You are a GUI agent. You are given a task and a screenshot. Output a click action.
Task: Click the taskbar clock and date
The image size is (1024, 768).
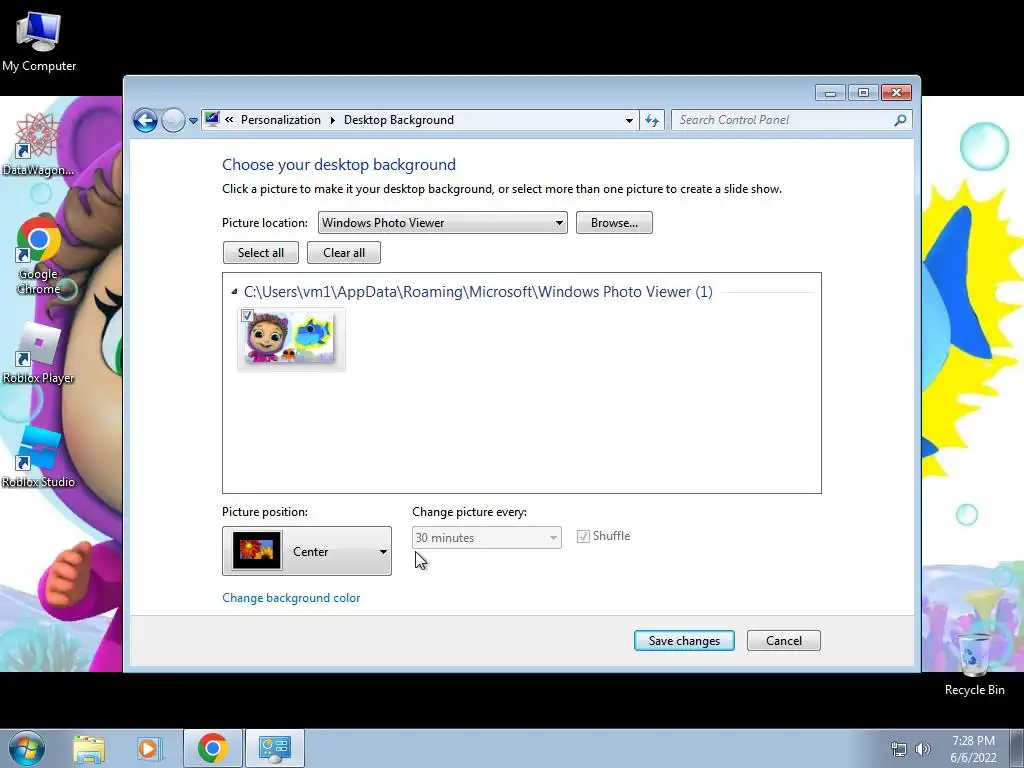(x=973, y=749)
